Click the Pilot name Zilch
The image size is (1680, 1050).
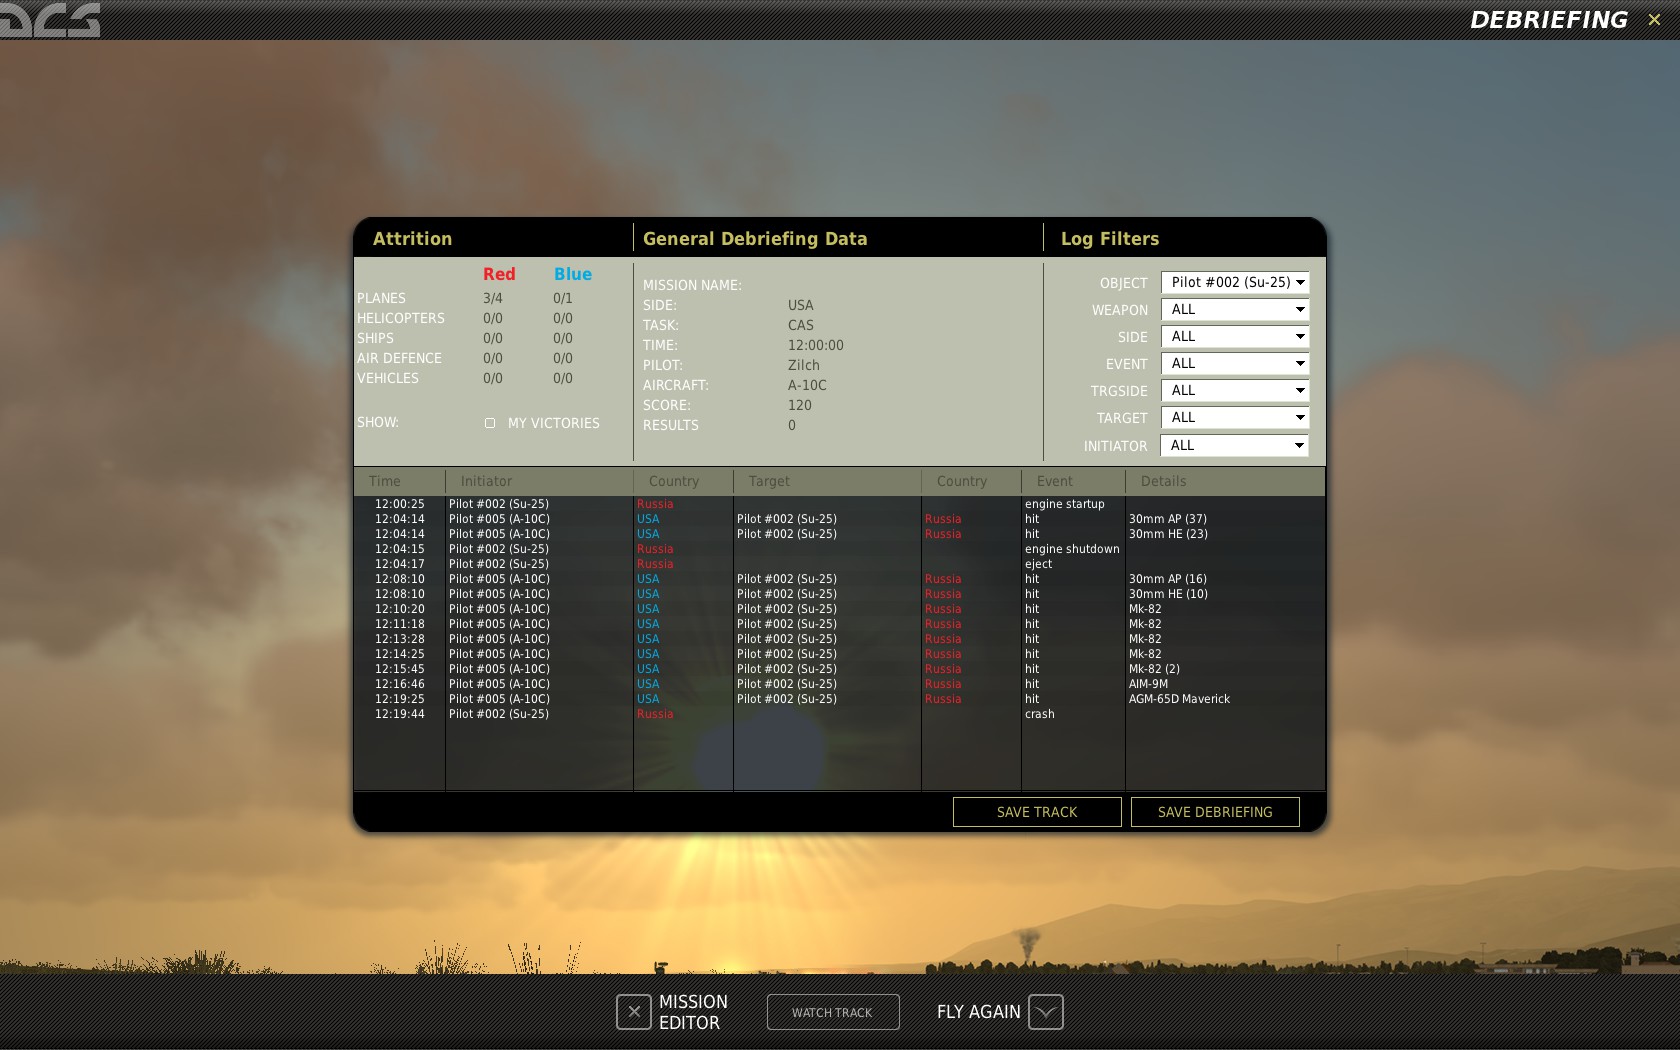click(804, 365)
